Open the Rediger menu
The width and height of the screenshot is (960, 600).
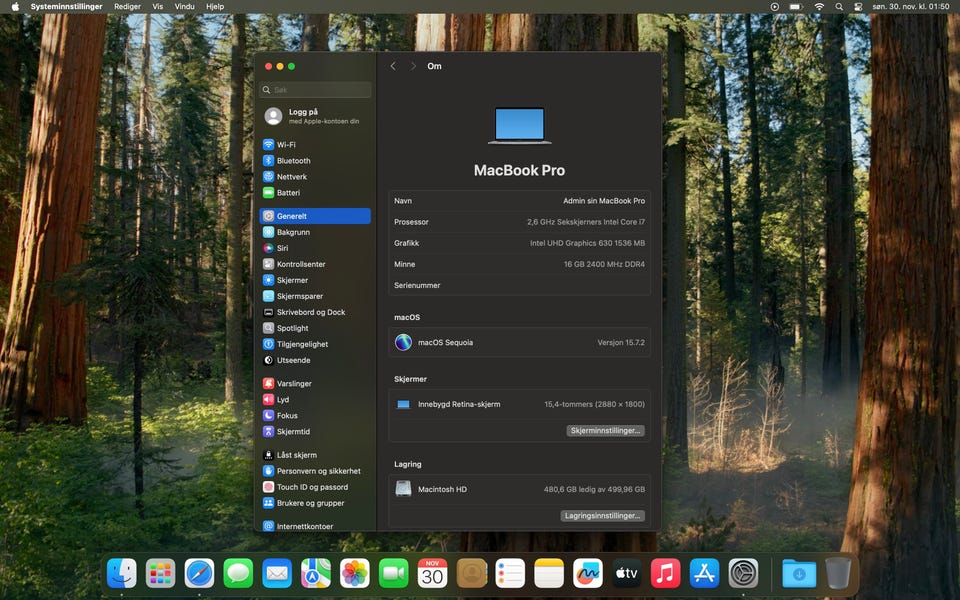point(127,6)
